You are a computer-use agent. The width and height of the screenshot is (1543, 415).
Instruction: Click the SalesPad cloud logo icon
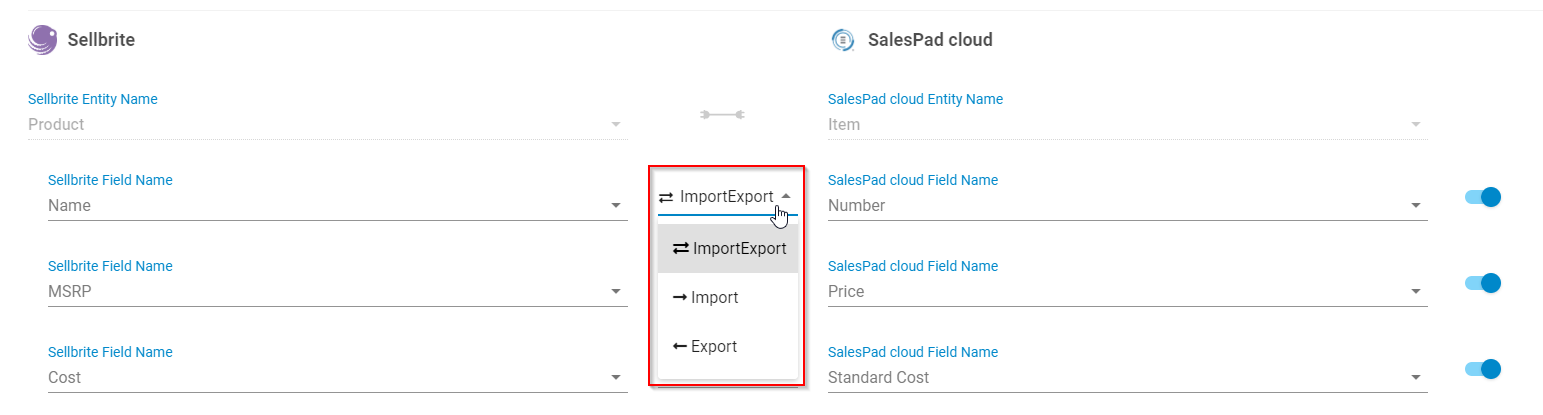coord(842,40)
